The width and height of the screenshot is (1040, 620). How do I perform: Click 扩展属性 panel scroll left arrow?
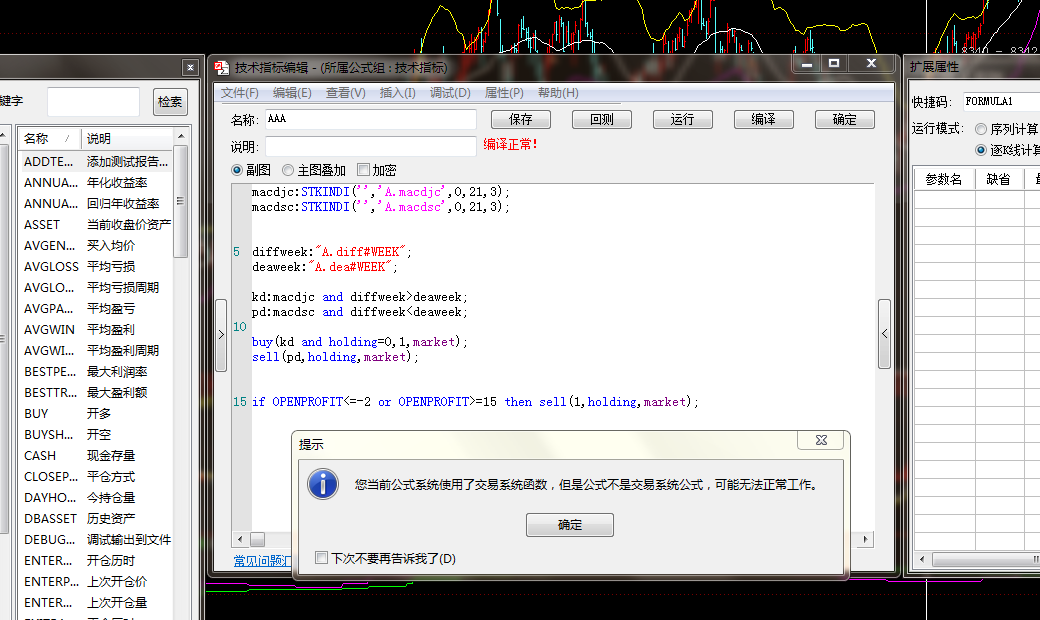922,560
